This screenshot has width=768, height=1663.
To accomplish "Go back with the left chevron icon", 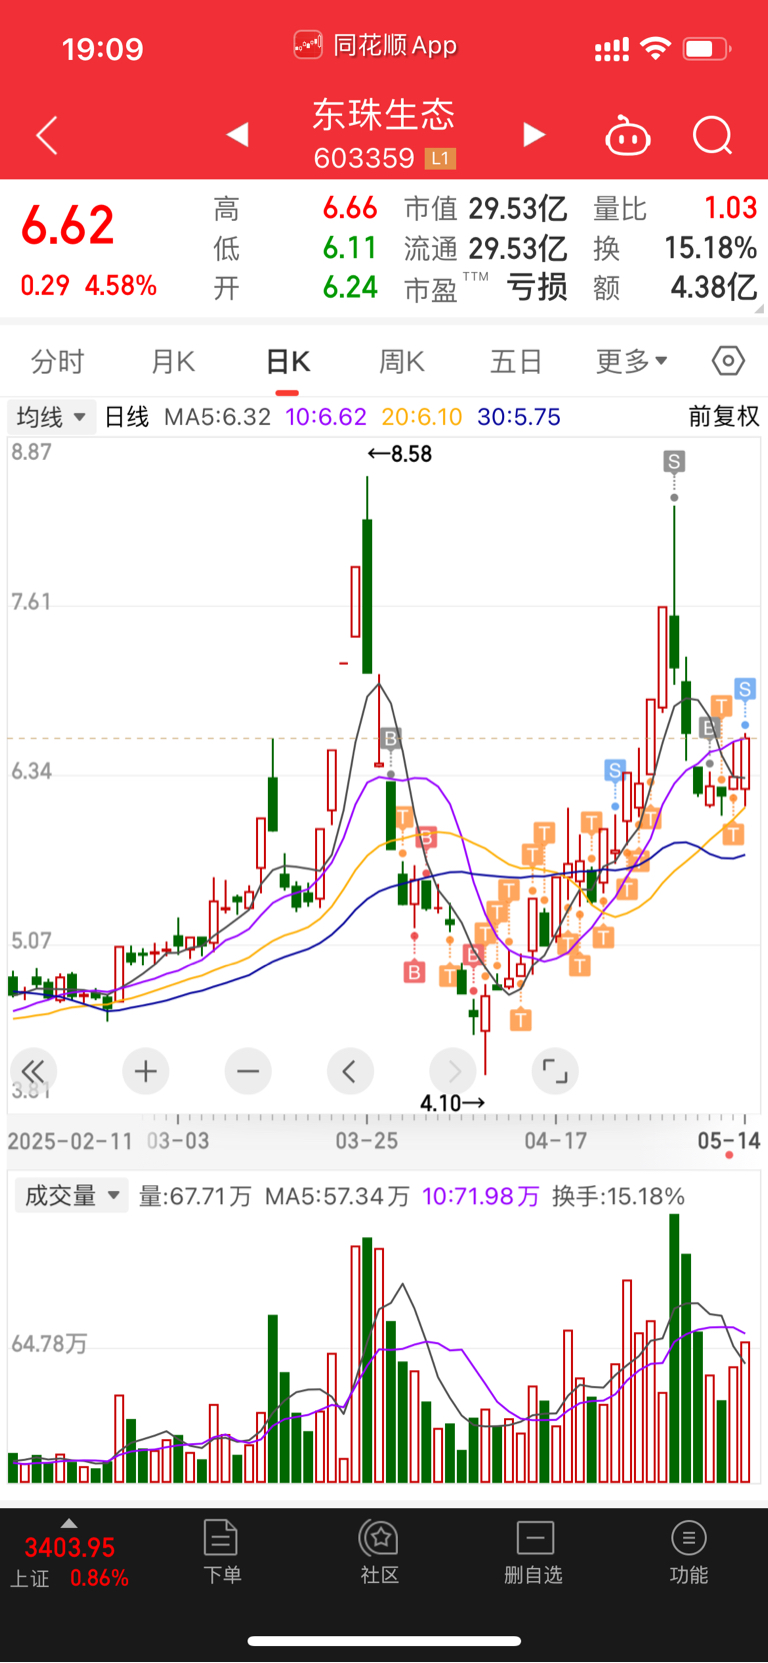I will coord(47,135).
